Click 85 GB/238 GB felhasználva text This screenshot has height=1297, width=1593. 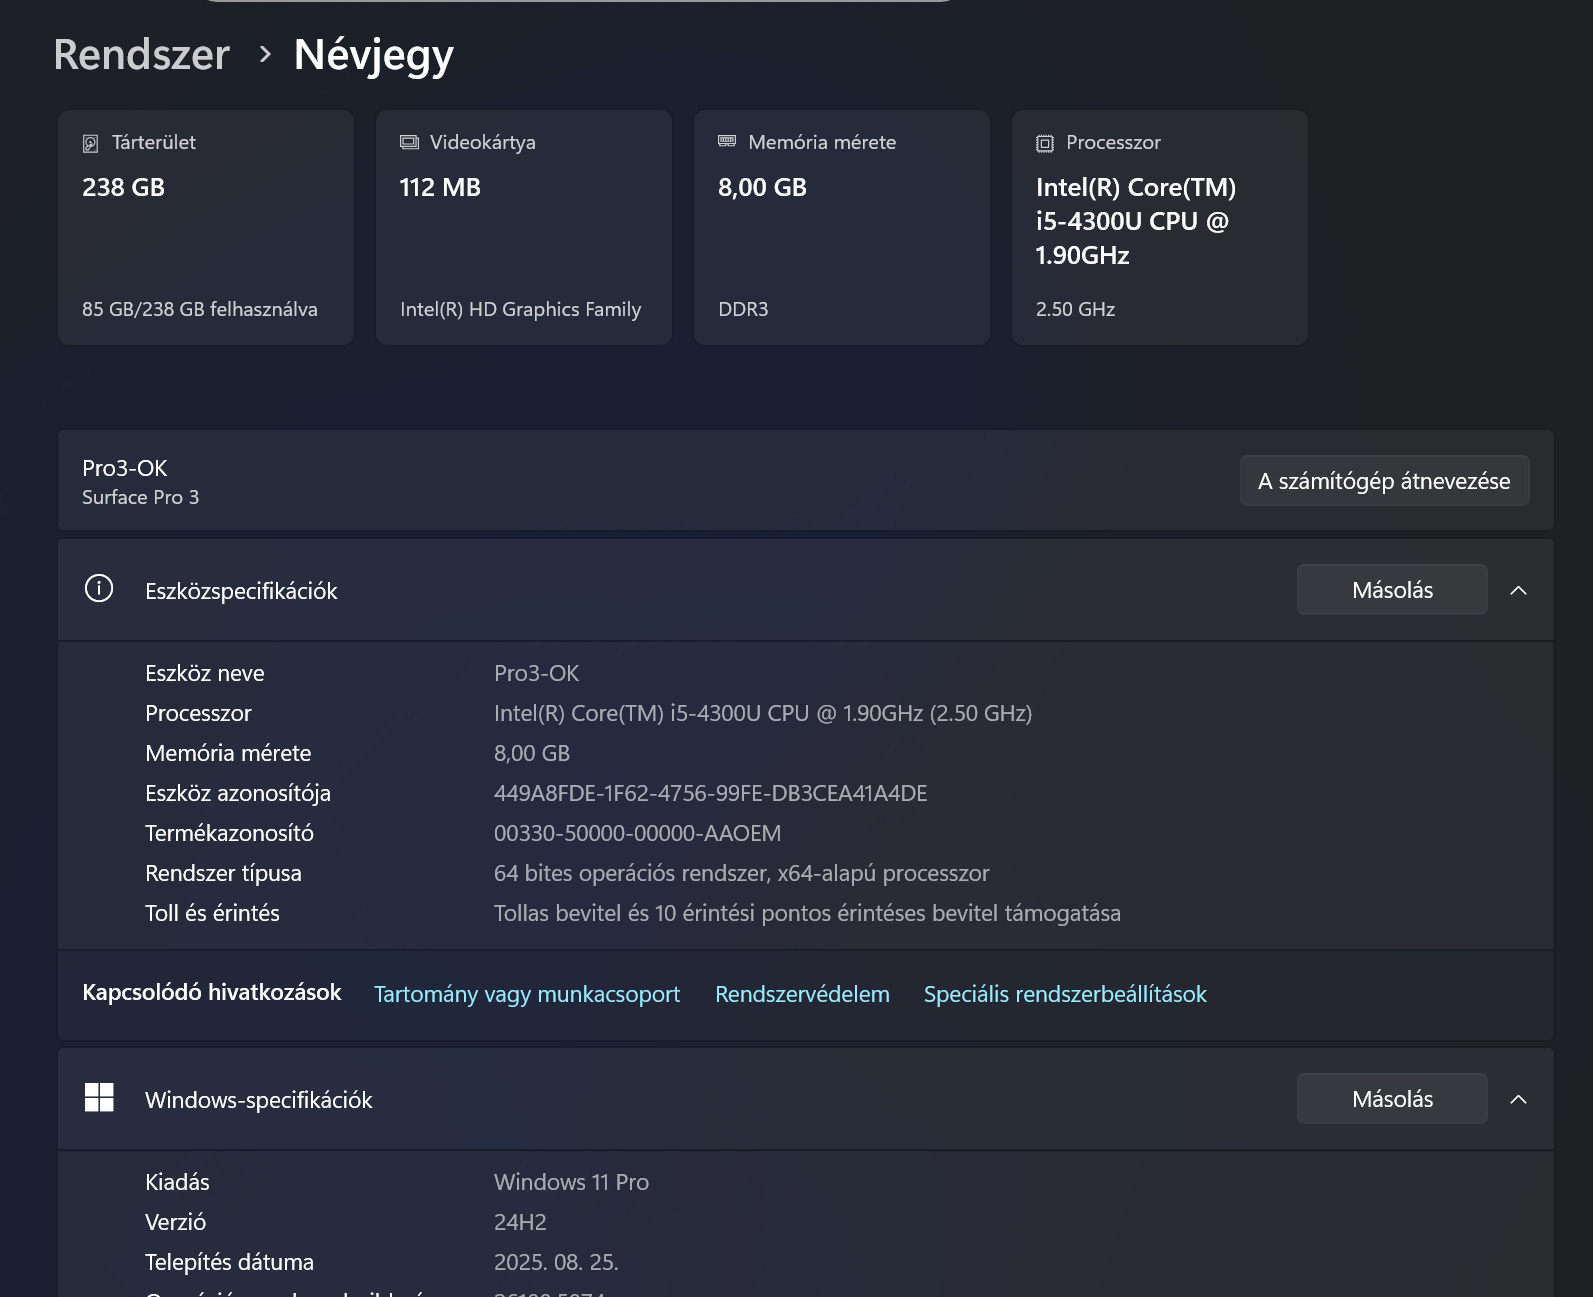tap(200, 309)
